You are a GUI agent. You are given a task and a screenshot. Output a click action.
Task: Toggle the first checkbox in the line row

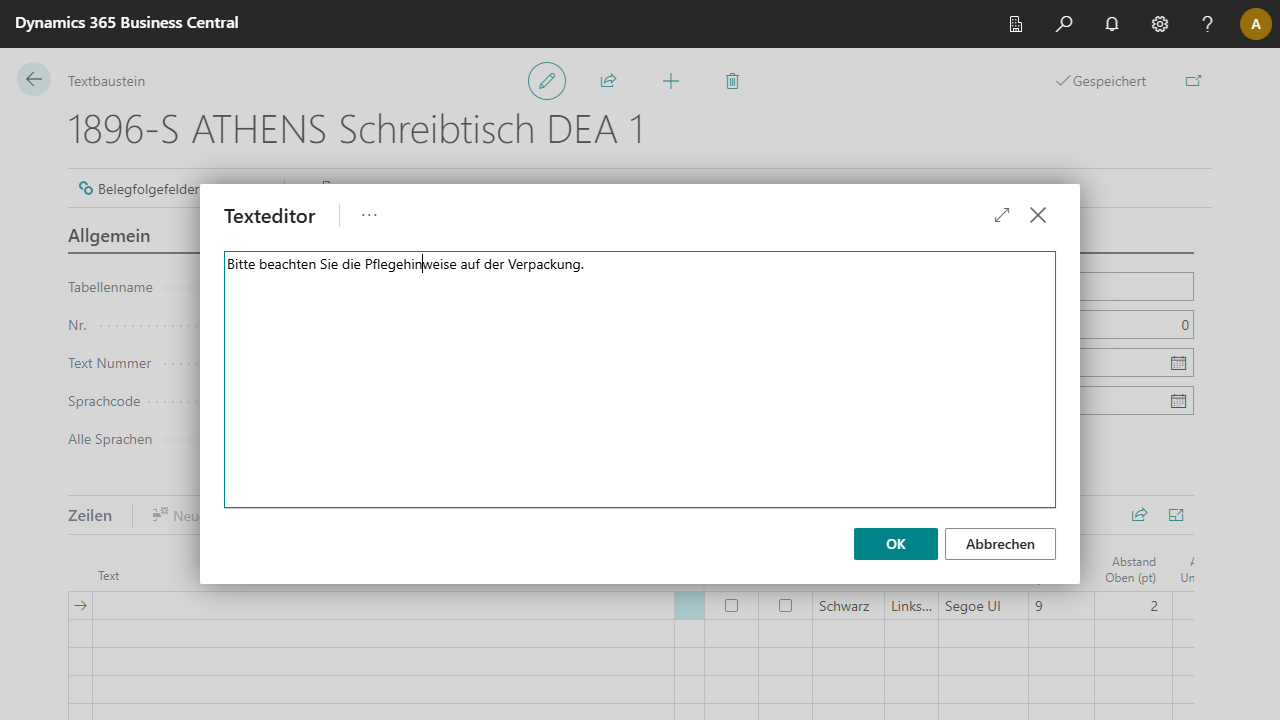[731, 606]
